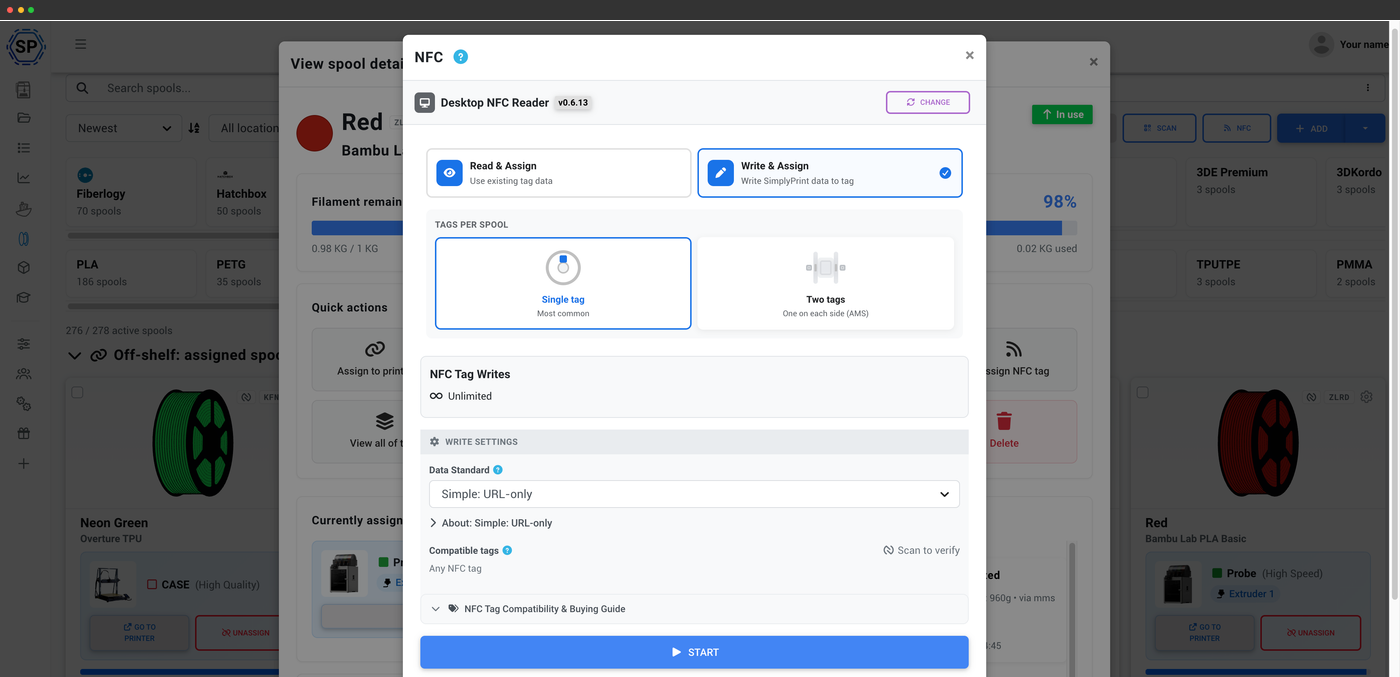This screenshot has width=1400, height=677.
Task: Open the Data Standard dropdown
Action: click(x=694, y=494)
